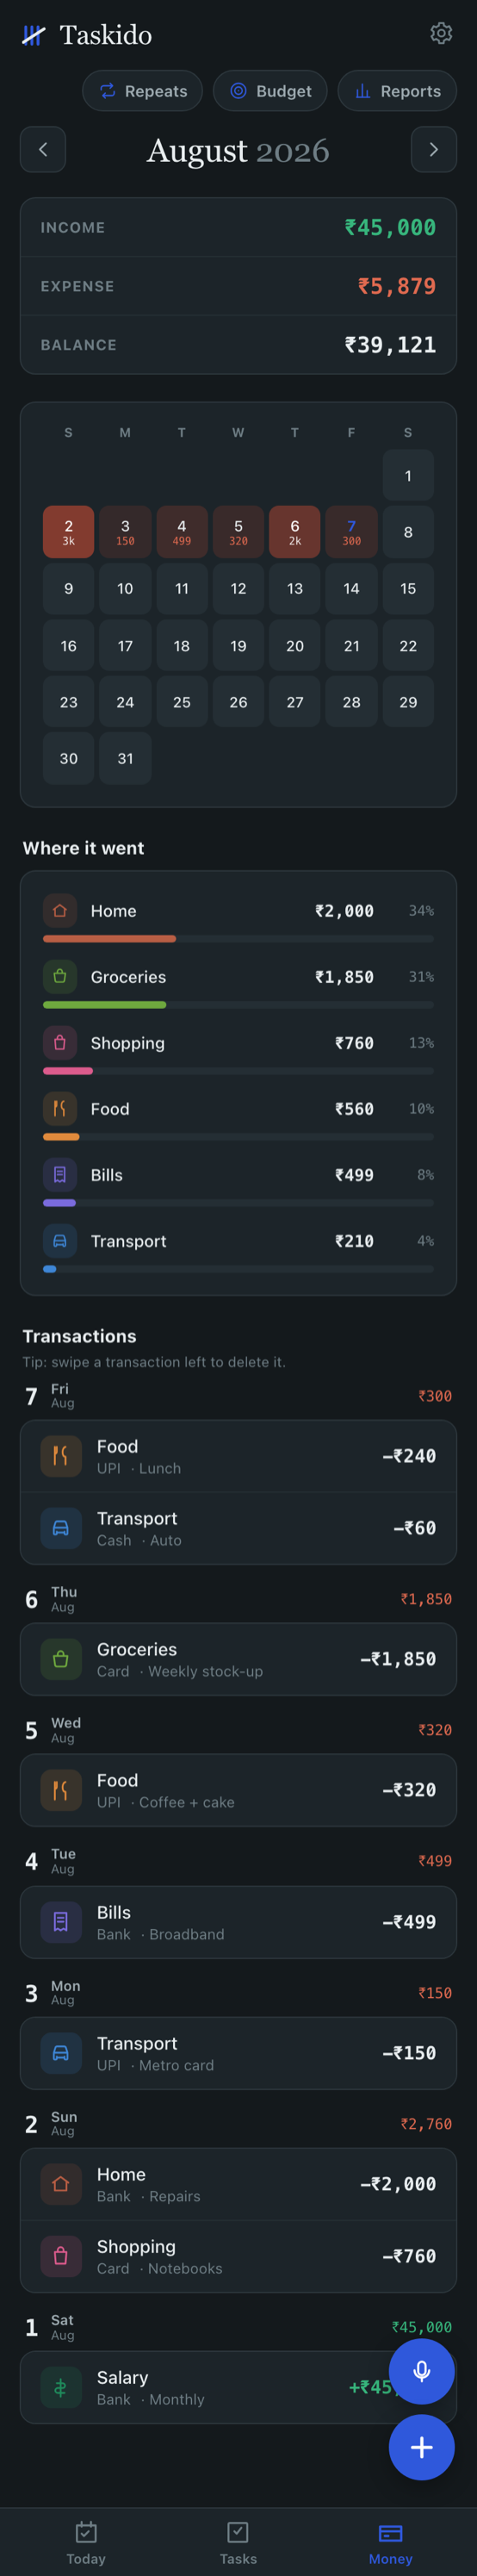
Task: Open the Repeats button
Action: pyautogui.click(x=142, y=91)
